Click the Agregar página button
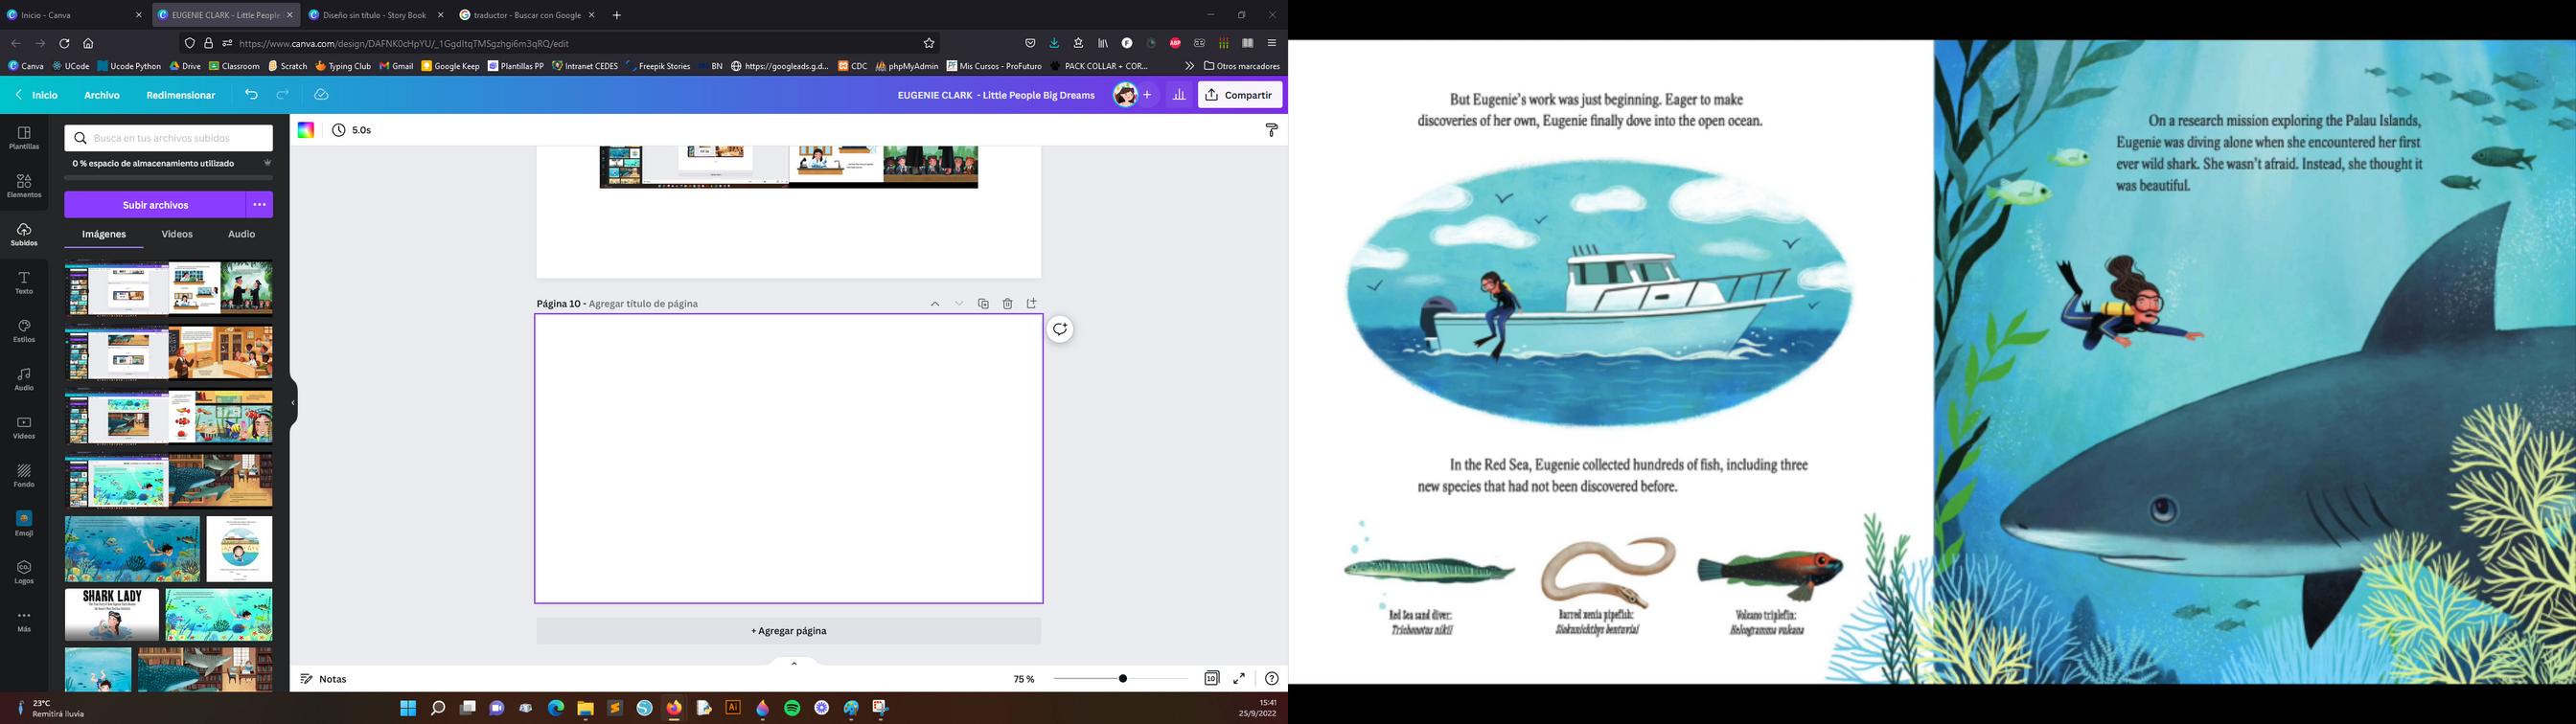This screenshot has width=2576, height=724. point(789,631)
